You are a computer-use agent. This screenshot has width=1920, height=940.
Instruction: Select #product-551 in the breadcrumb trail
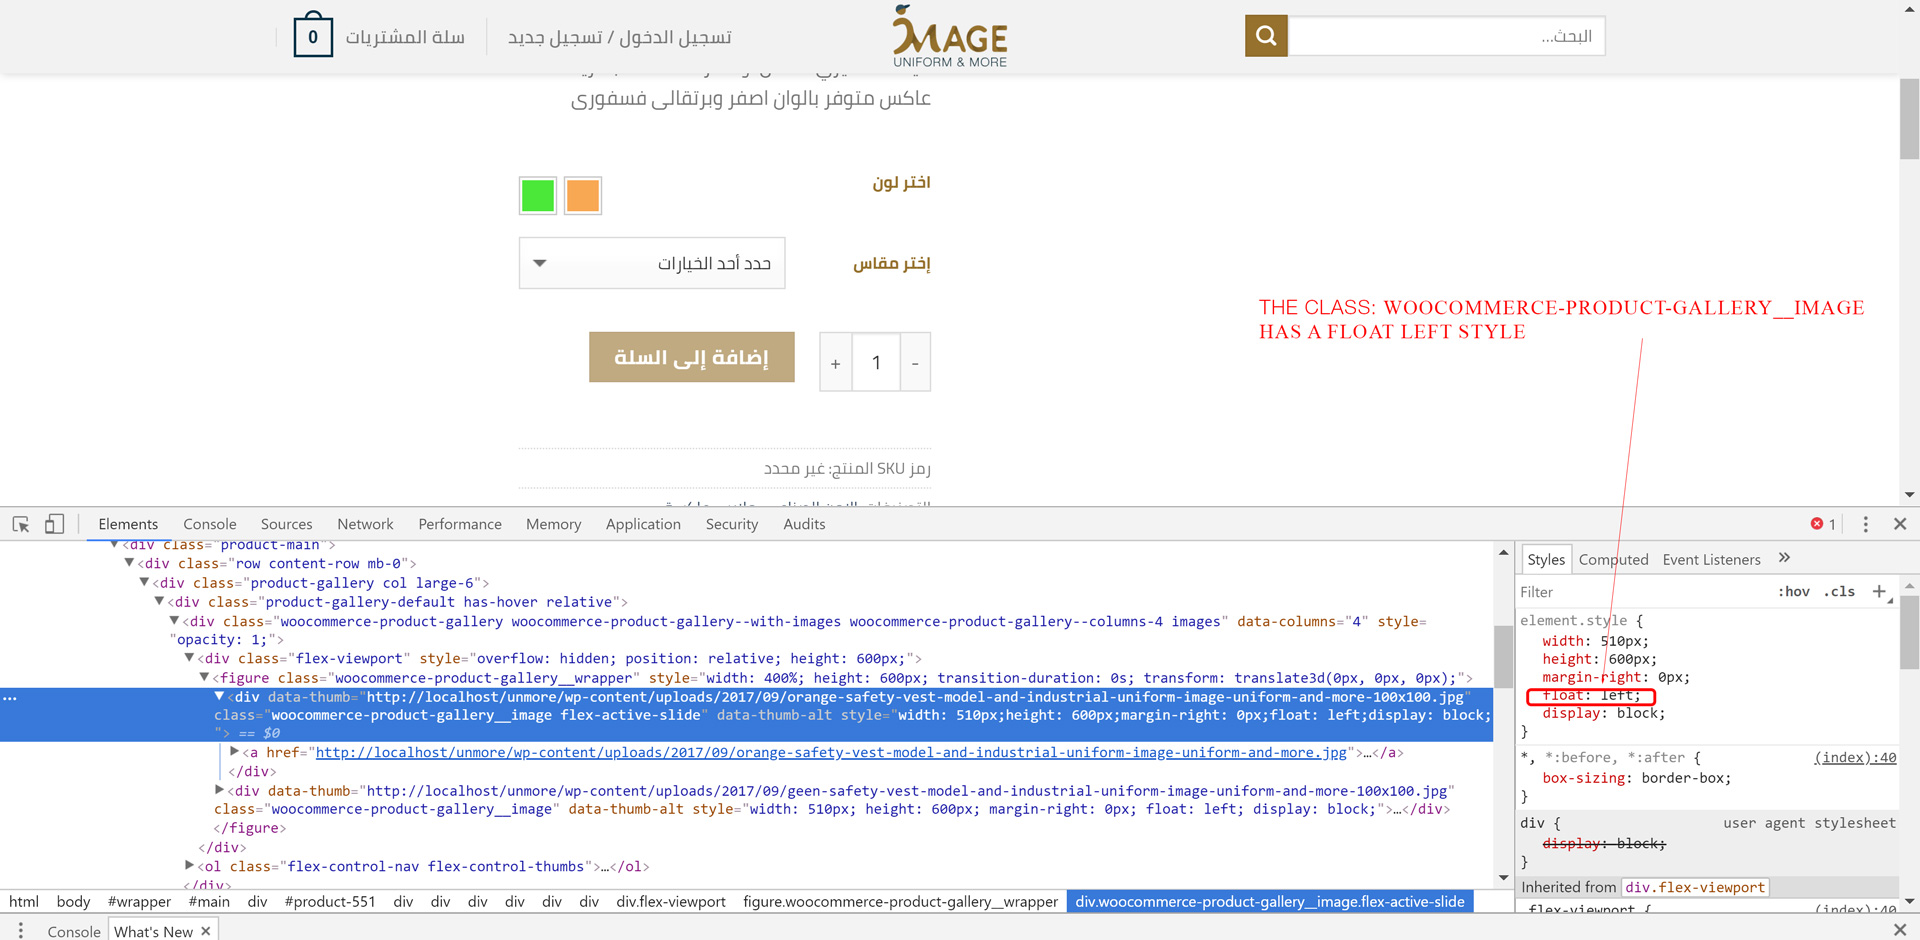330,901
